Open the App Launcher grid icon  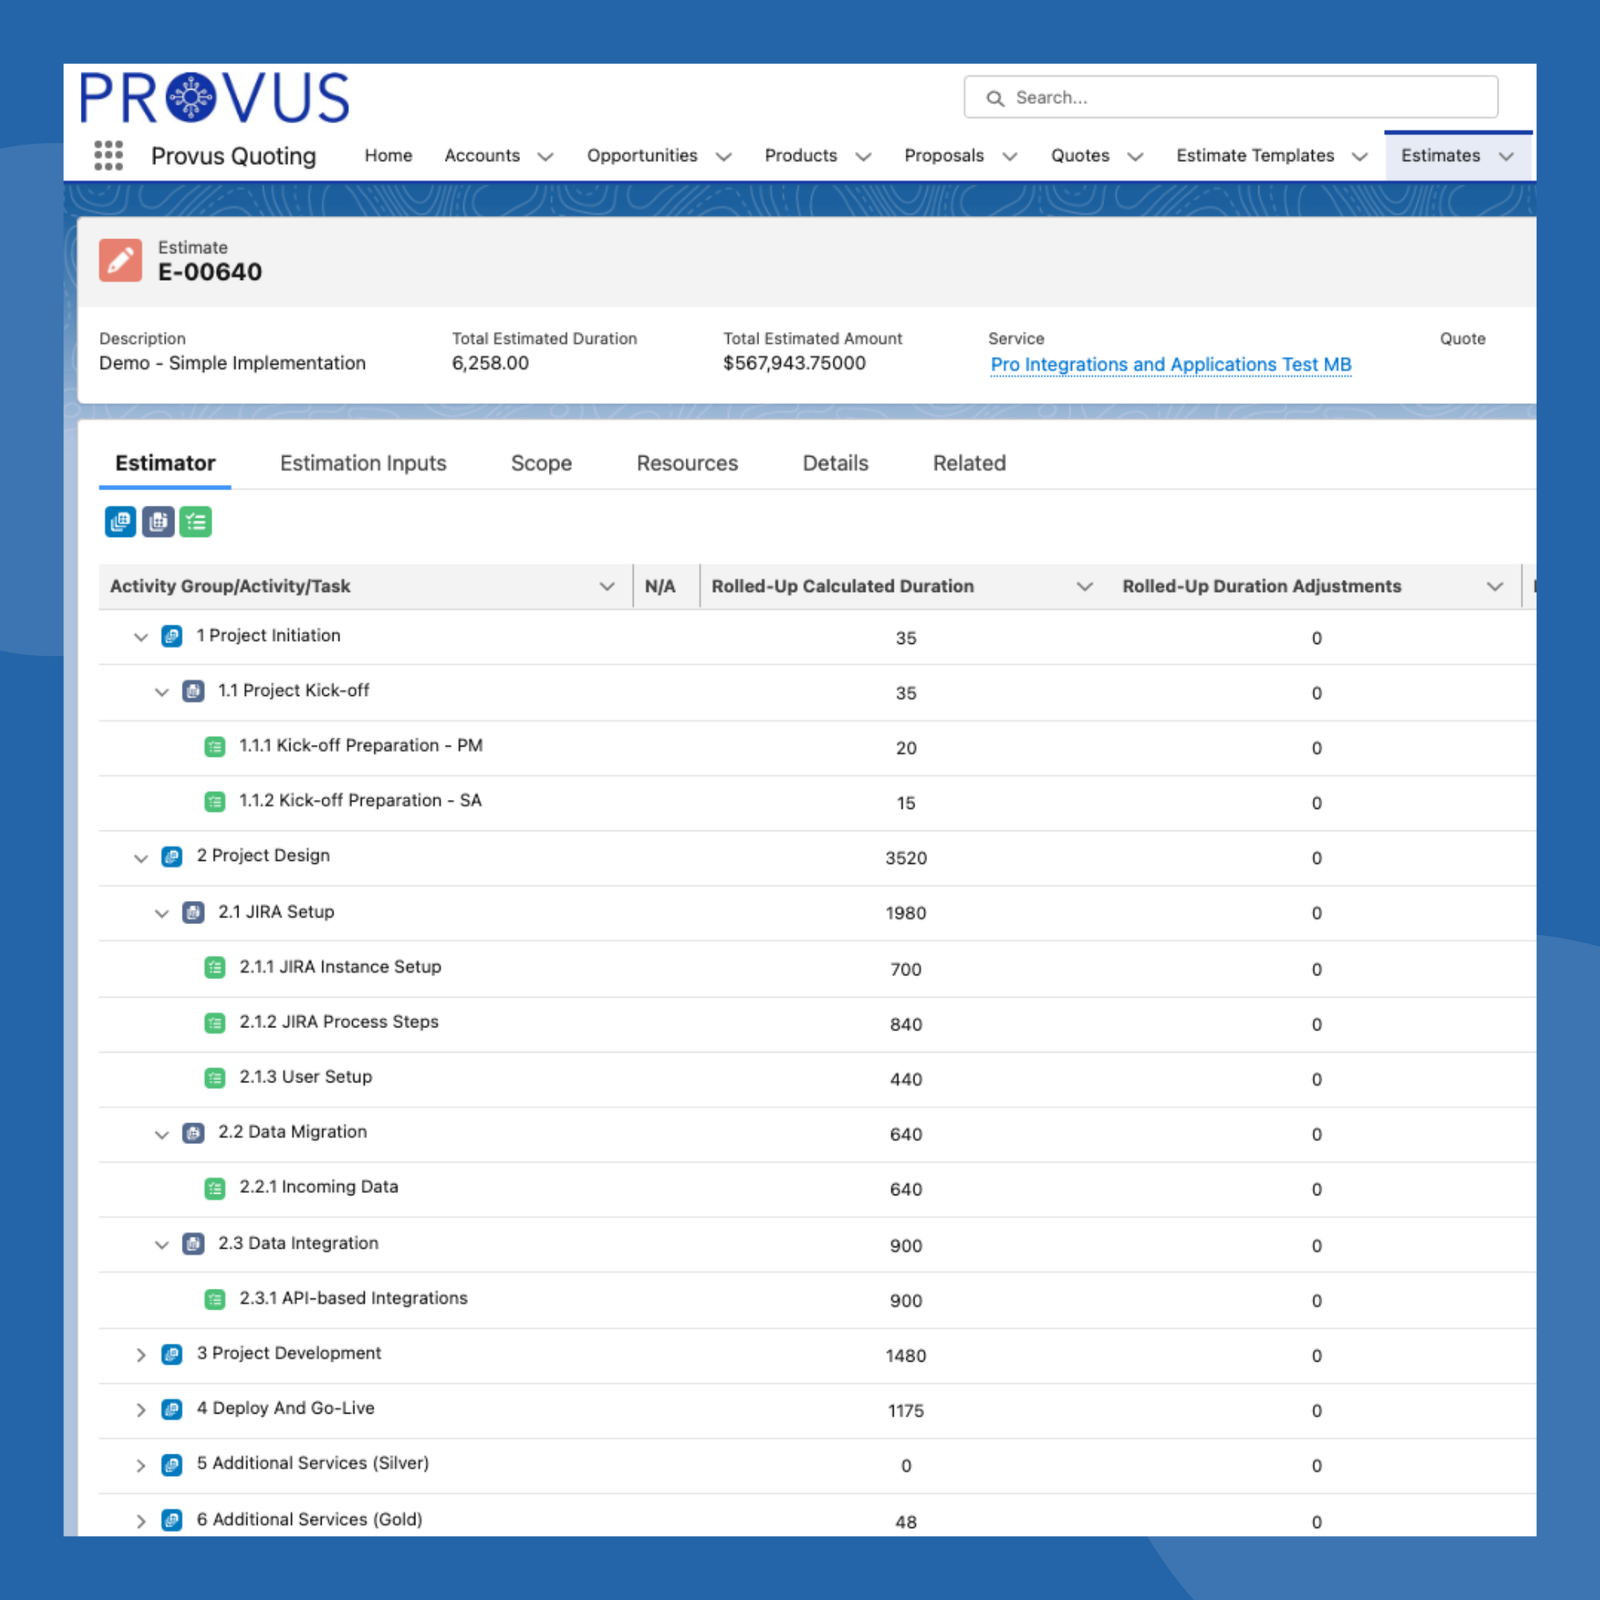[108, 155]
